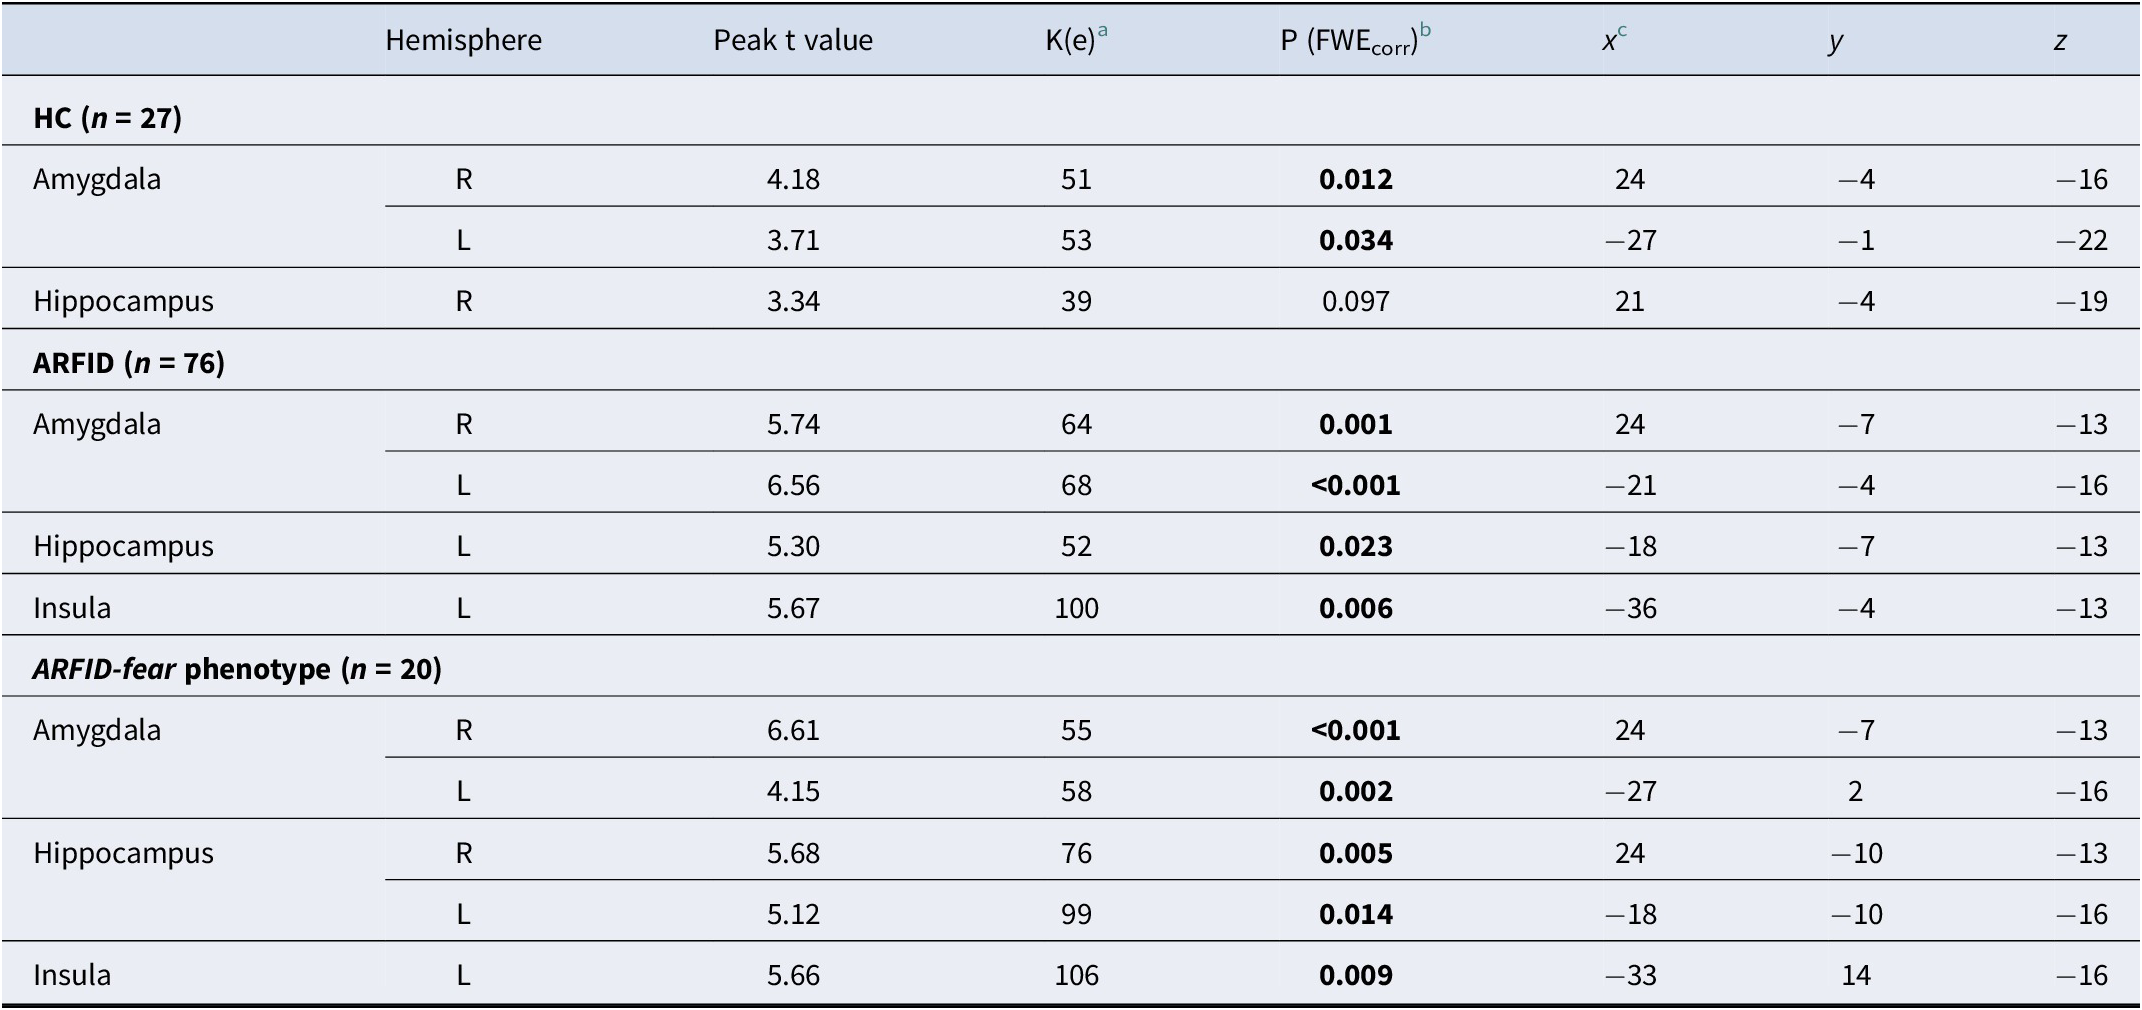Click the peak t value 5.12
The height and width of the screenshot is (1010, 2142).
coord(793,914)
